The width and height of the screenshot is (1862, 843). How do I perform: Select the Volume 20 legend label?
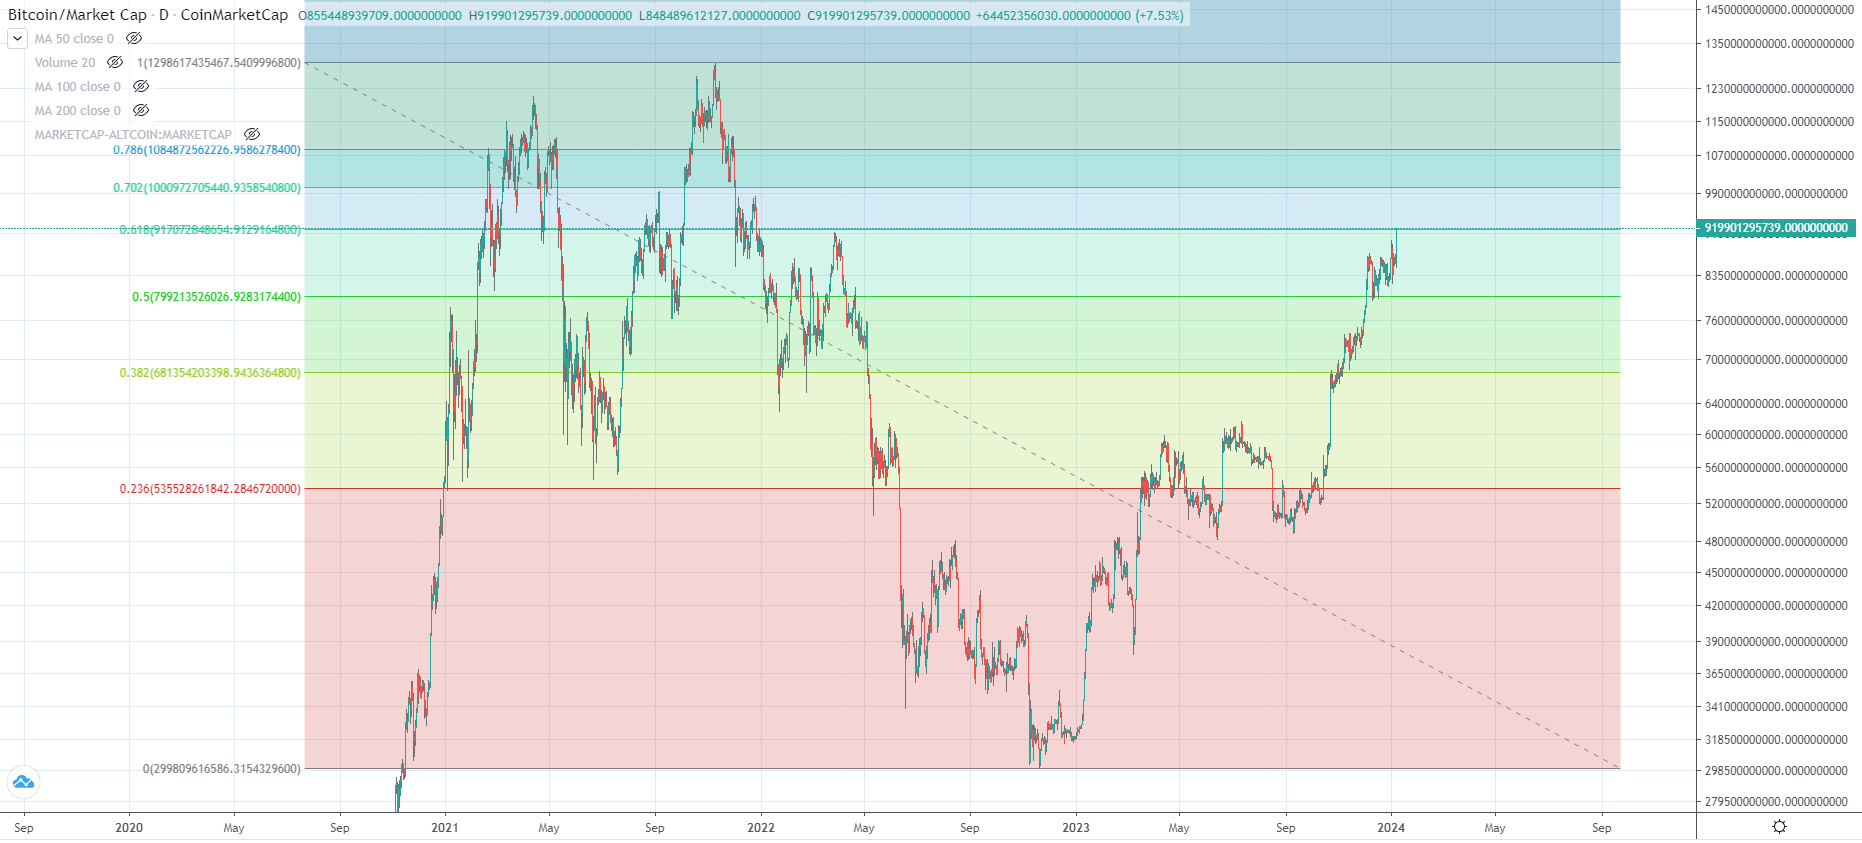point(65,62)
